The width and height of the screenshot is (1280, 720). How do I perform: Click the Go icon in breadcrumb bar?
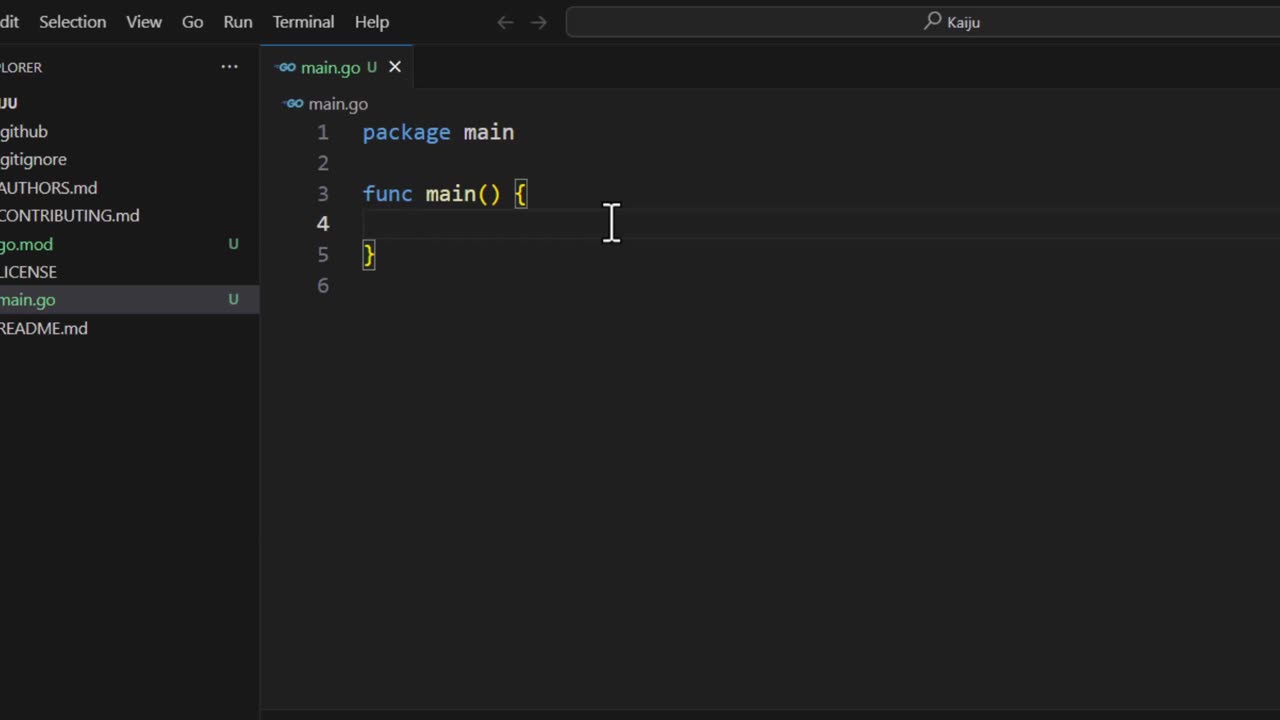click(293, 103)
